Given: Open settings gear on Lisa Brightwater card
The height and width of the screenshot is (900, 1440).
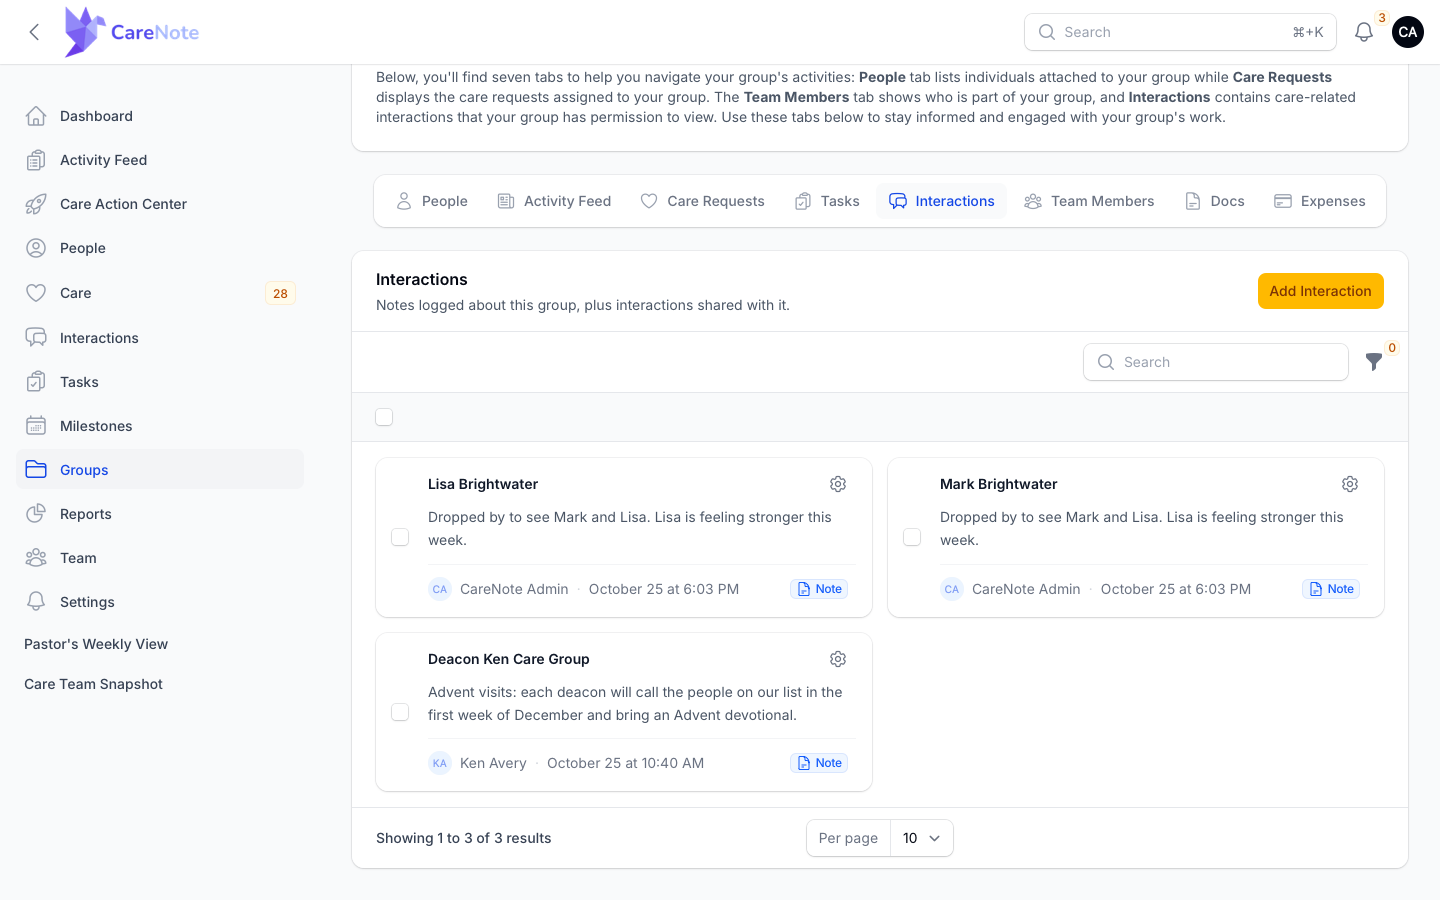Looking at the screenshot, I should click(838, 484).
